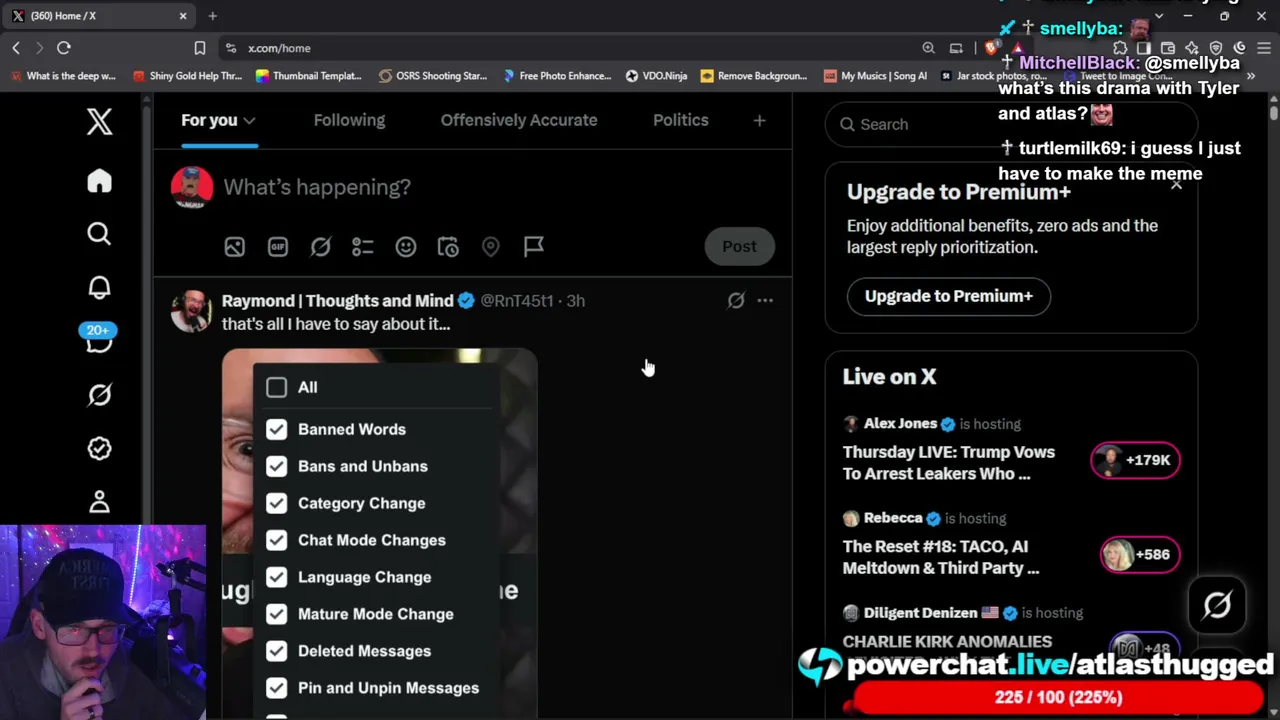Uncheck Pin and Unpin Messages checkbox
The height and width of the screenshot is (720, 1280).
tap(276, 688)
